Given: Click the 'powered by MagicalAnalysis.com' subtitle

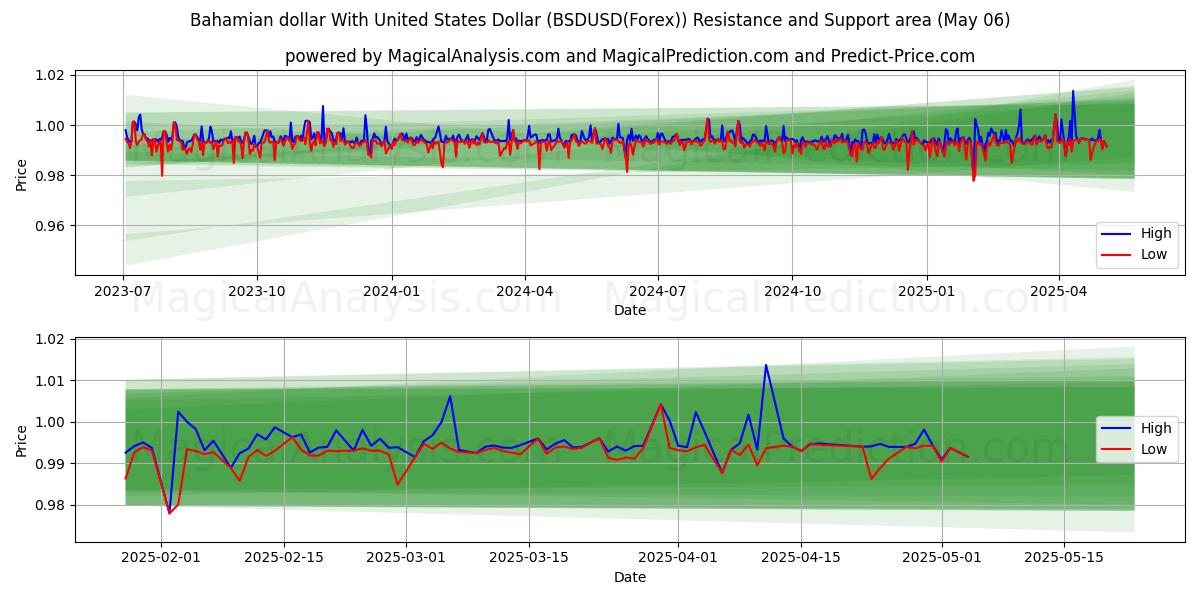Looking at the screenshot, I should tap(630, 56).
